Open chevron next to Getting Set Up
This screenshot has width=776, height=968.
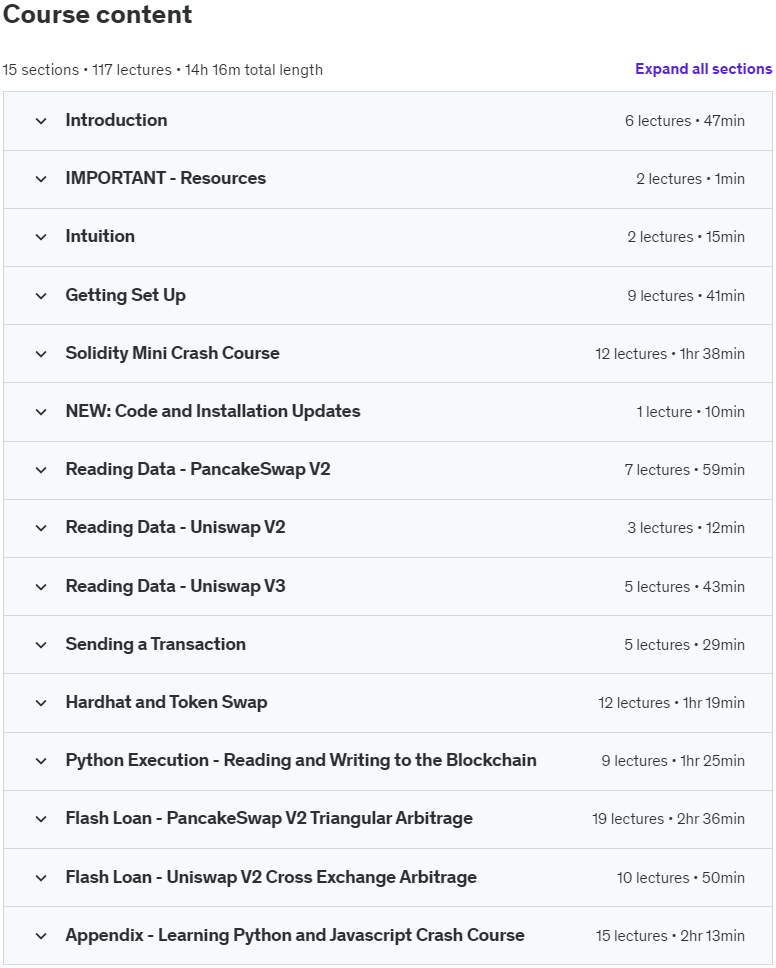click(x=41, y=296)
